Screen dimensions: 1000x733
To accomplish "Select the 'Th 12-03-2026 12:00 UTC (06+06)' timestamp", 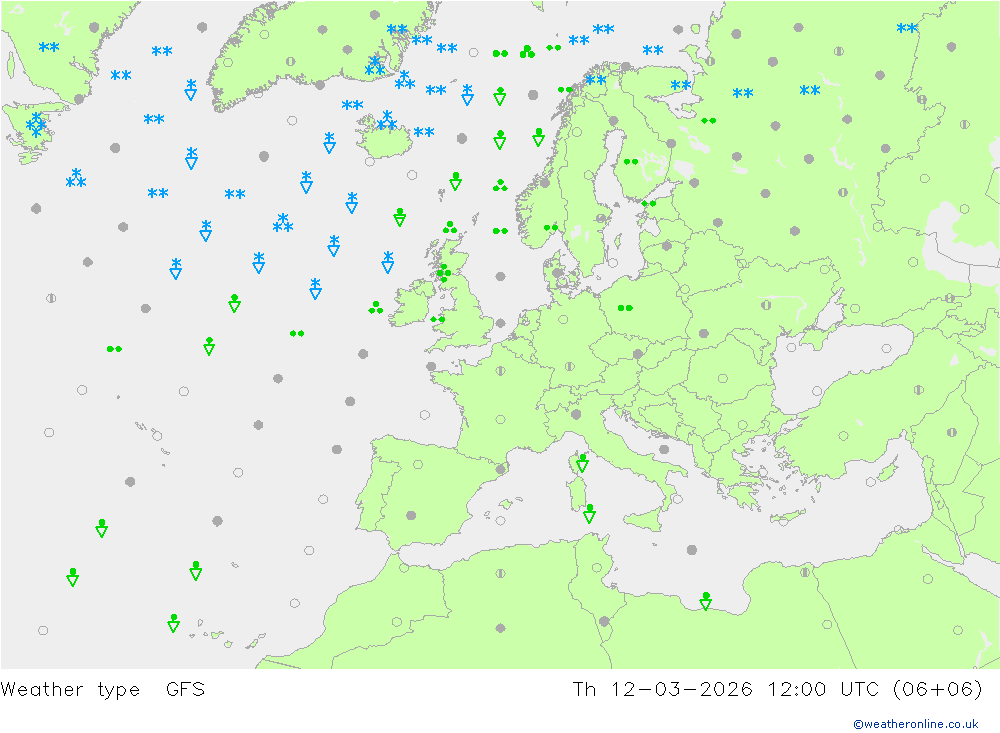I will 777,690.
